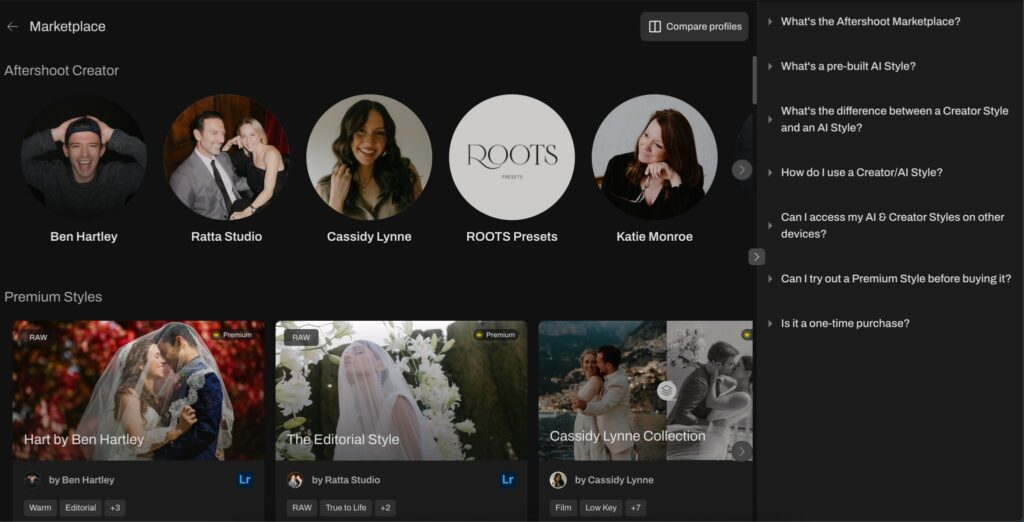
Task: Click the main content vertical scrollbar
Action: pos(755,80)
